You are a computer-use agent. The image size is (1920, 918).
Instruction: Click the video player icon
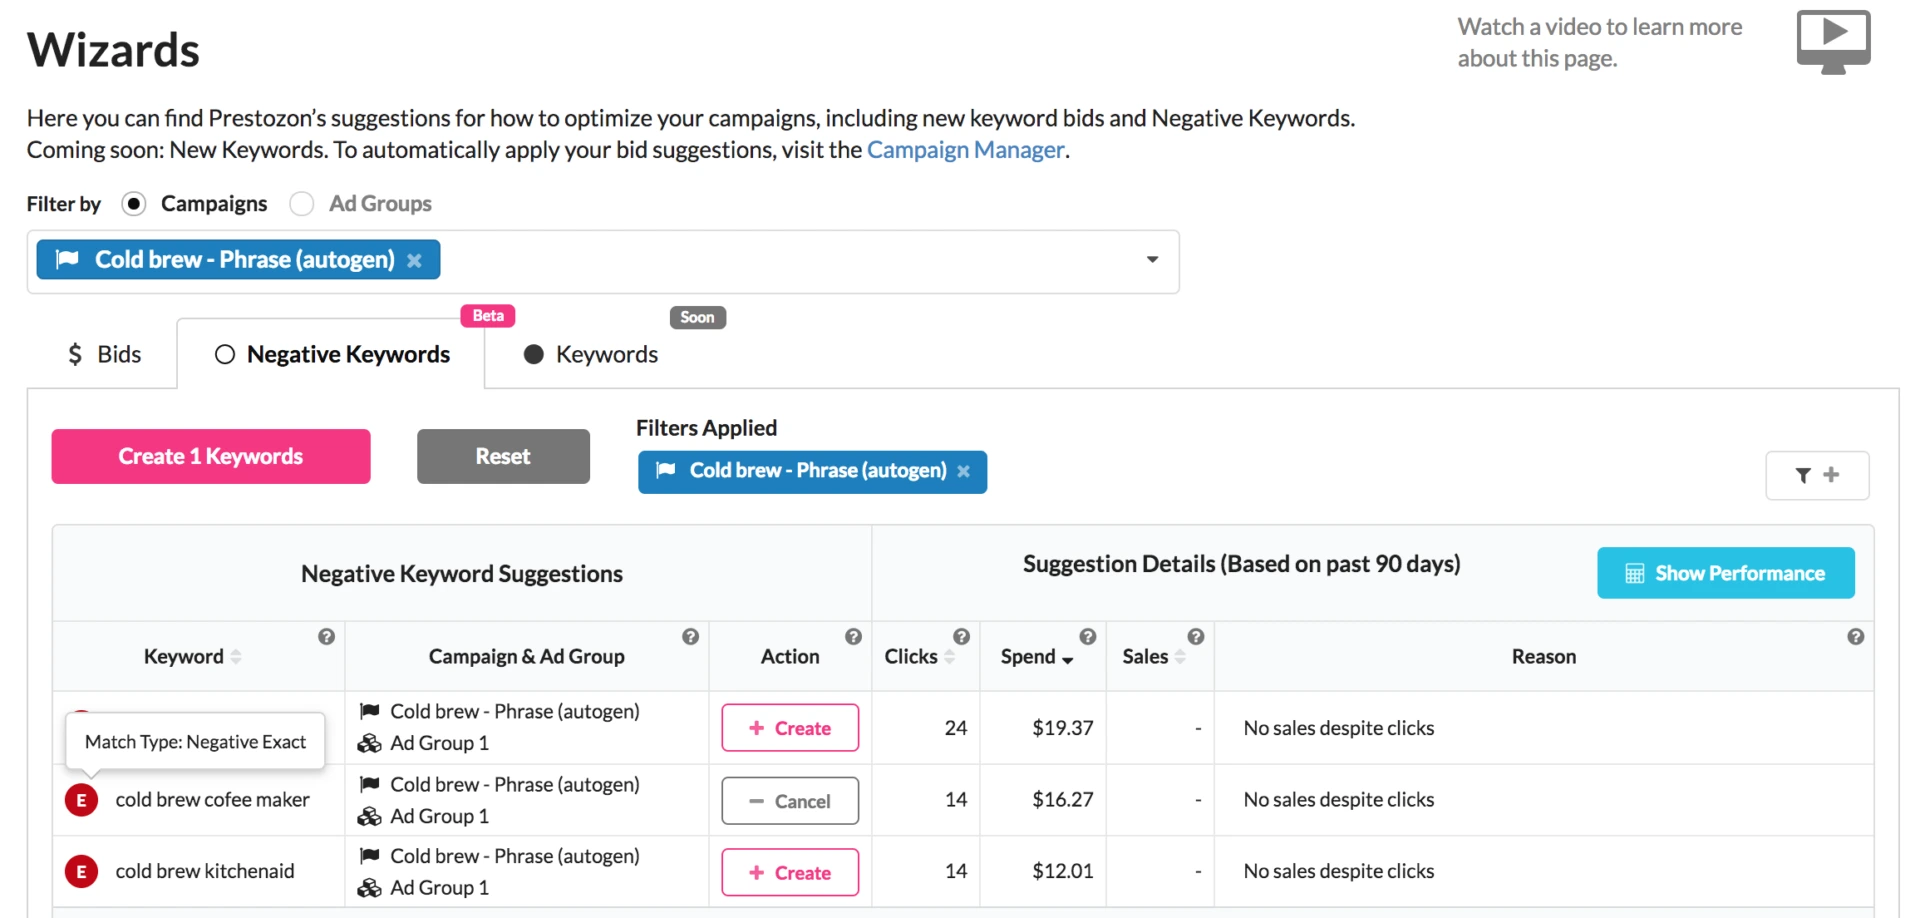(1832, 42)
